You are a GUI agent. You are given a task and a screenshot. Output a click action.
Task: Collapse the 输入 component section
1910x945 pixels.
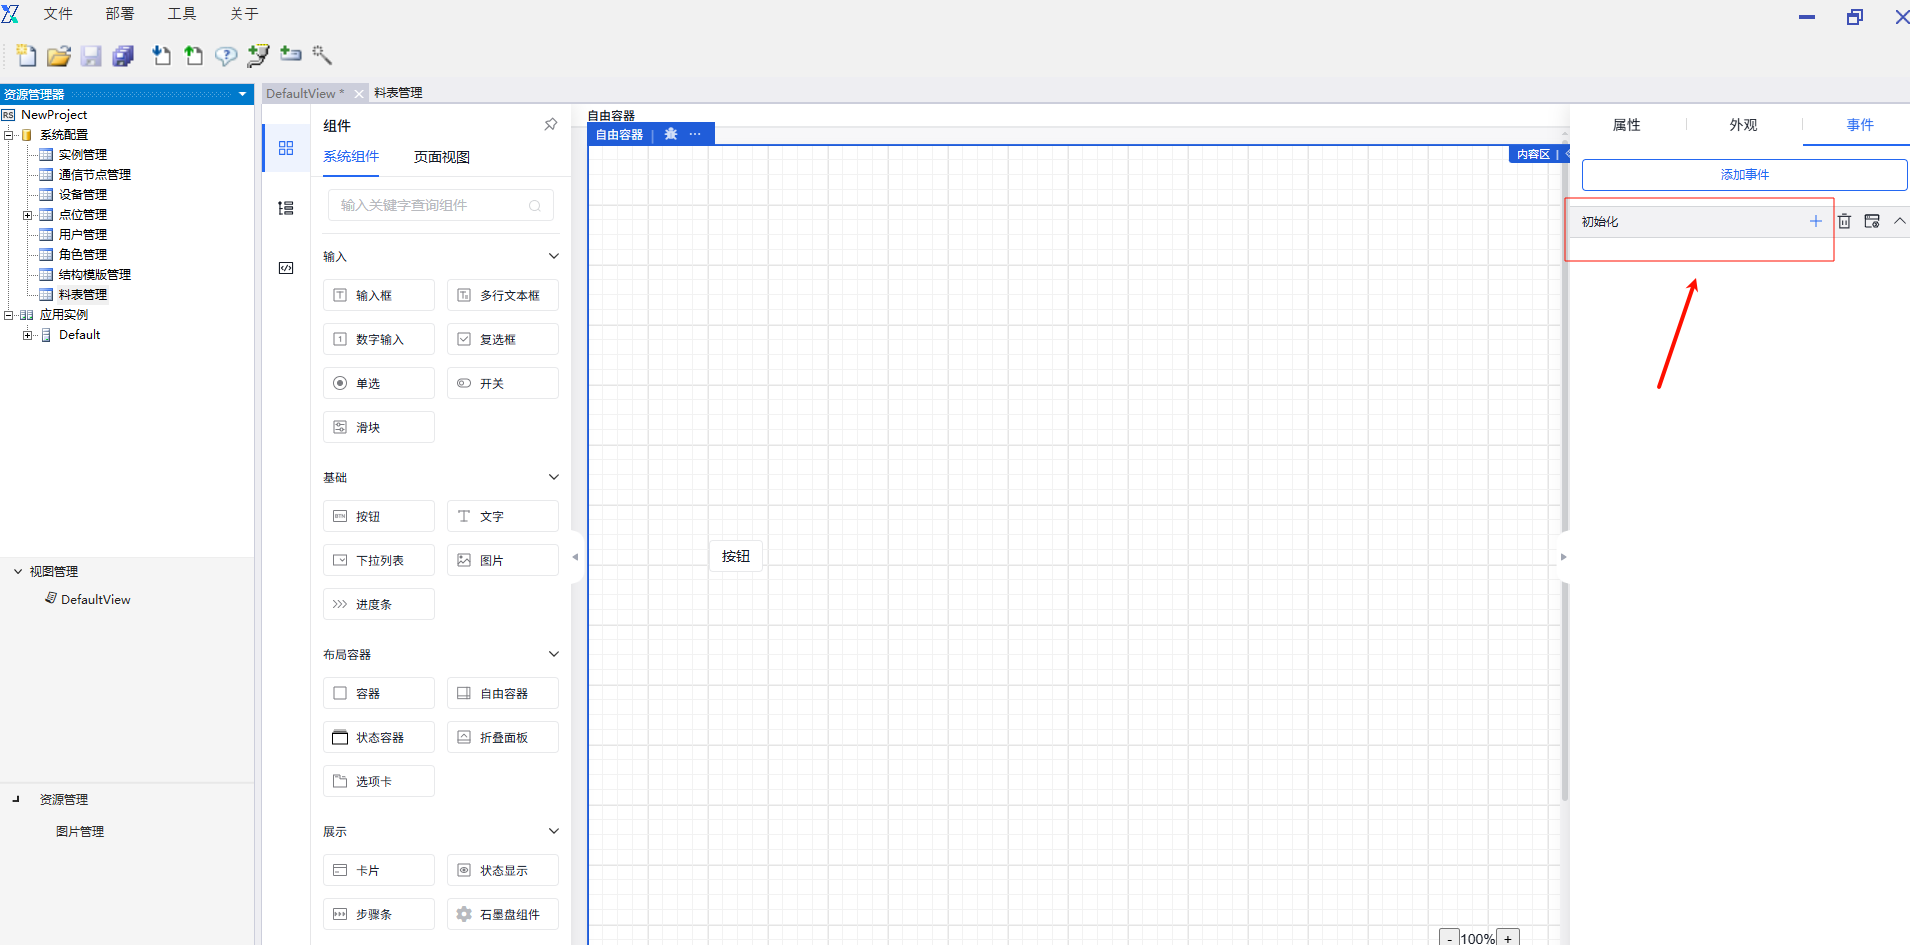tap(553, 256)
